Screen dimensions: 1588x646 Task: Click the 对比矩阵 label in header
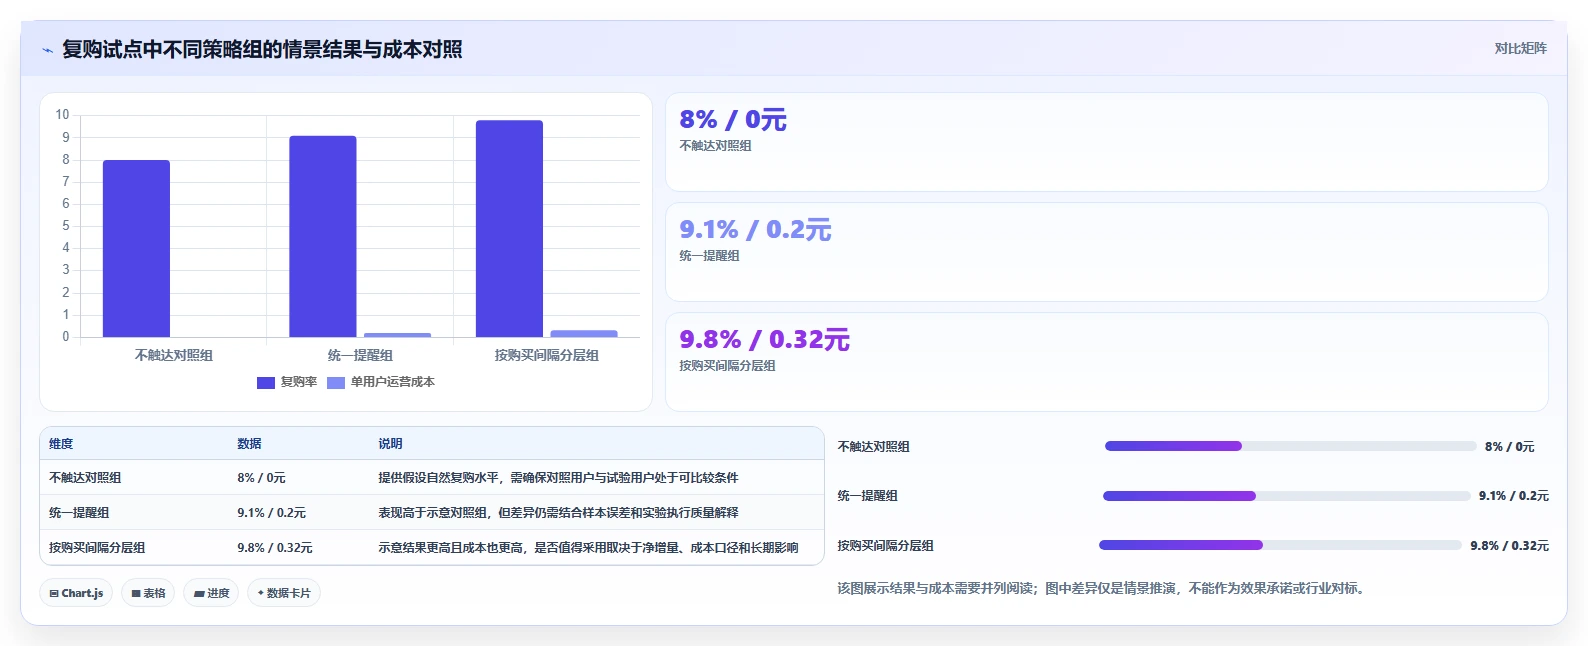click(1520, 48)
